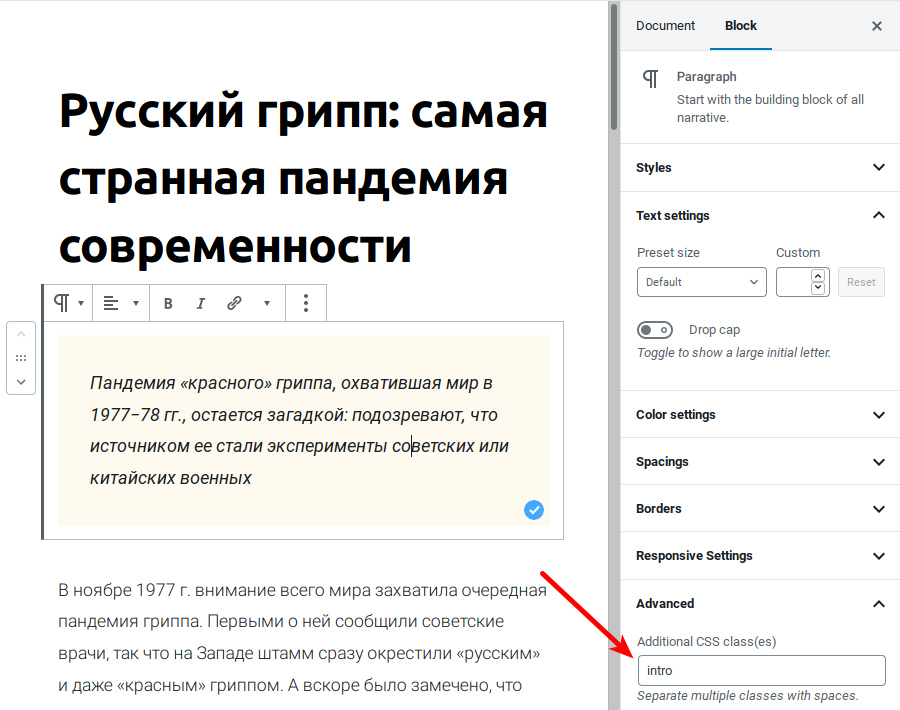Viewport: 900px width, 710px height.
Task: Toggle italic formatting
Action: tap(200, 303)
